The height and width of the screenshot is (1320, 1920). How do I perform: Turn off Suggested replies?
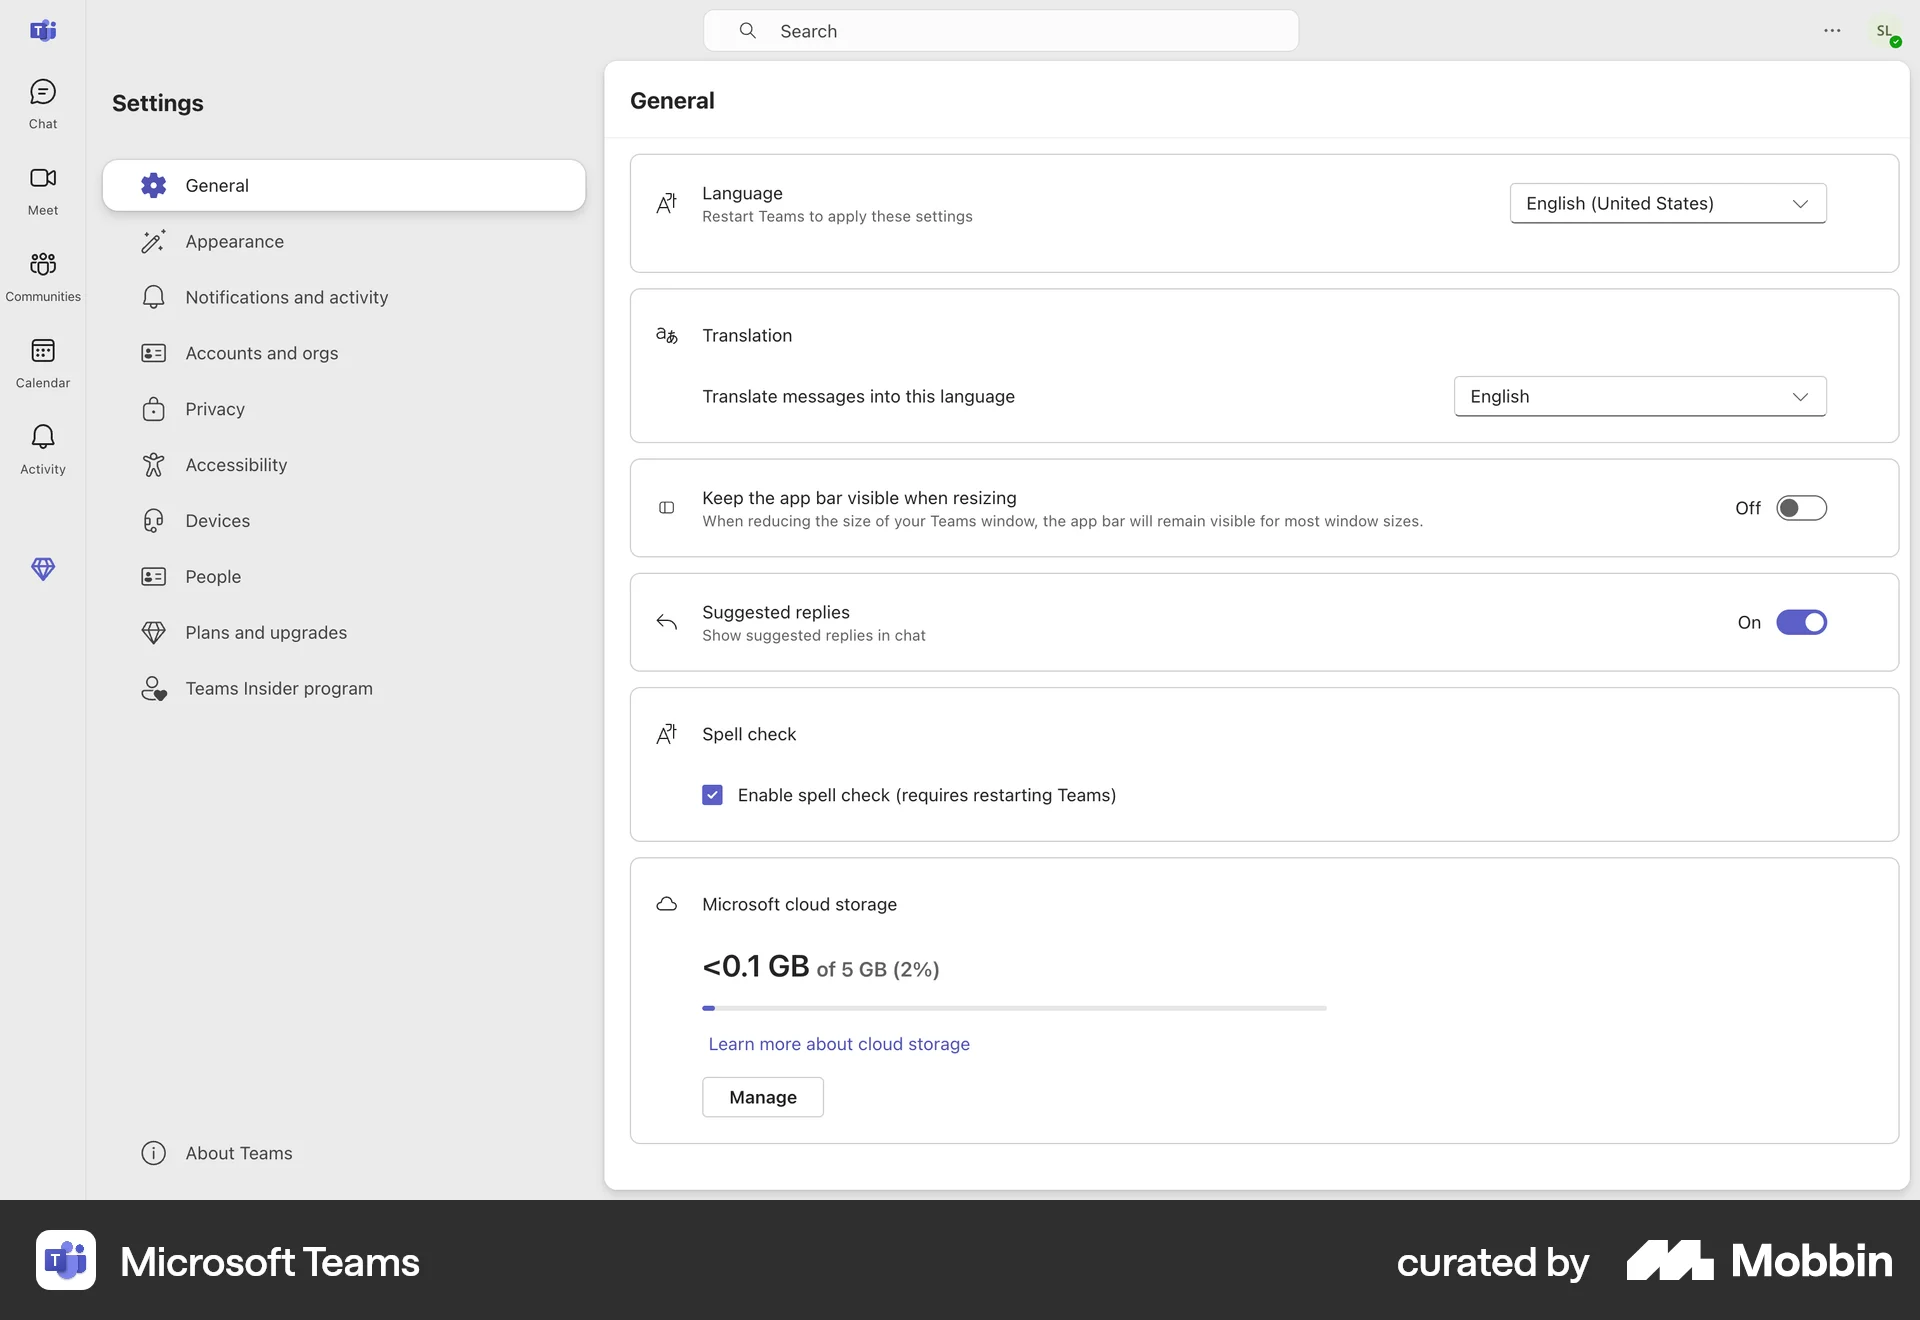(1801, 622)
